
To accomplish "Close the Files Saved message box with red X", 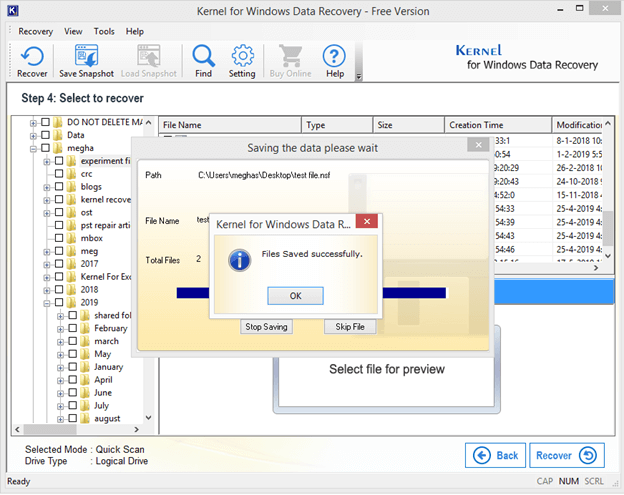I will point(367,221).
